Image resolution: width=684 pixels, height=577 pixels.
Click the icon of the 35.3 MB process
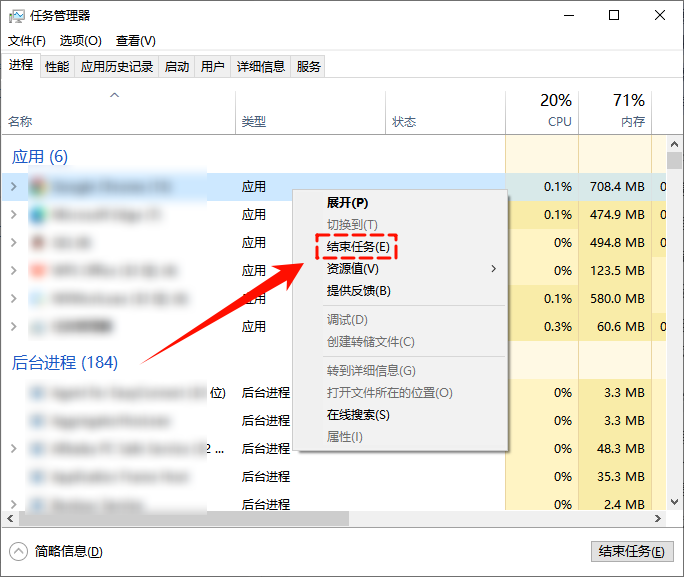coord(38,476)
